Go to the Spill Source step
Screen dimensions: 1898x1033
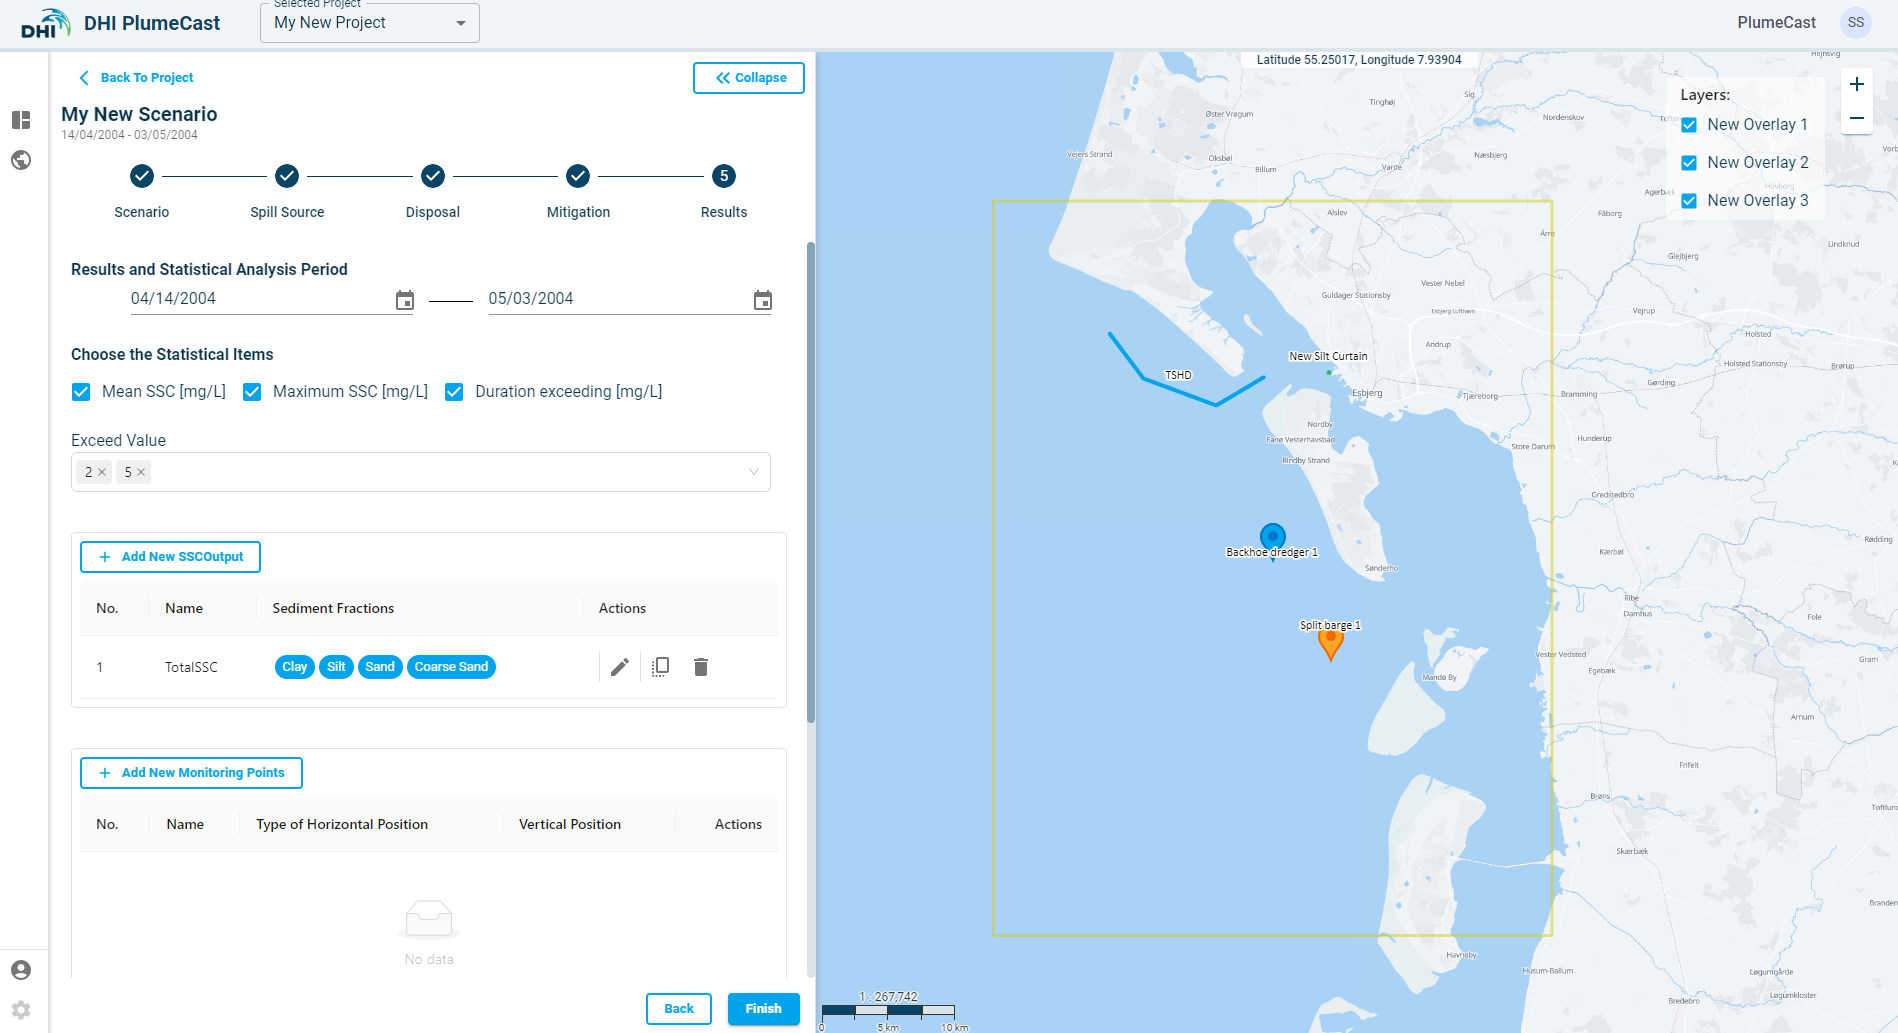click(287, 177)
